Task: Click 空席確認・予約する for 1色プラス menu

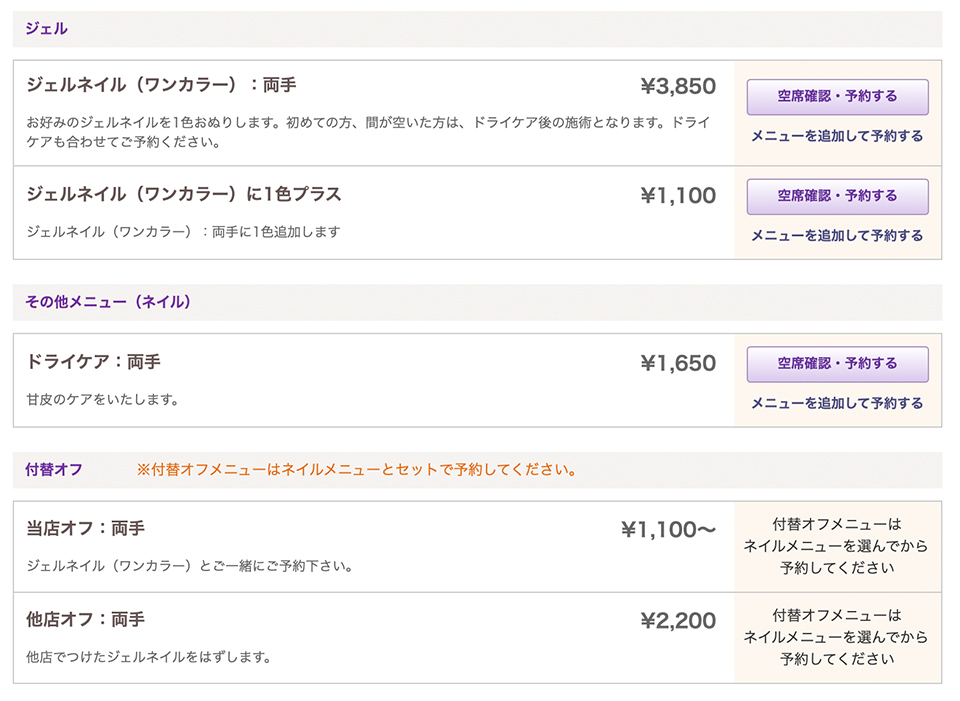Action: coord(837,197)
